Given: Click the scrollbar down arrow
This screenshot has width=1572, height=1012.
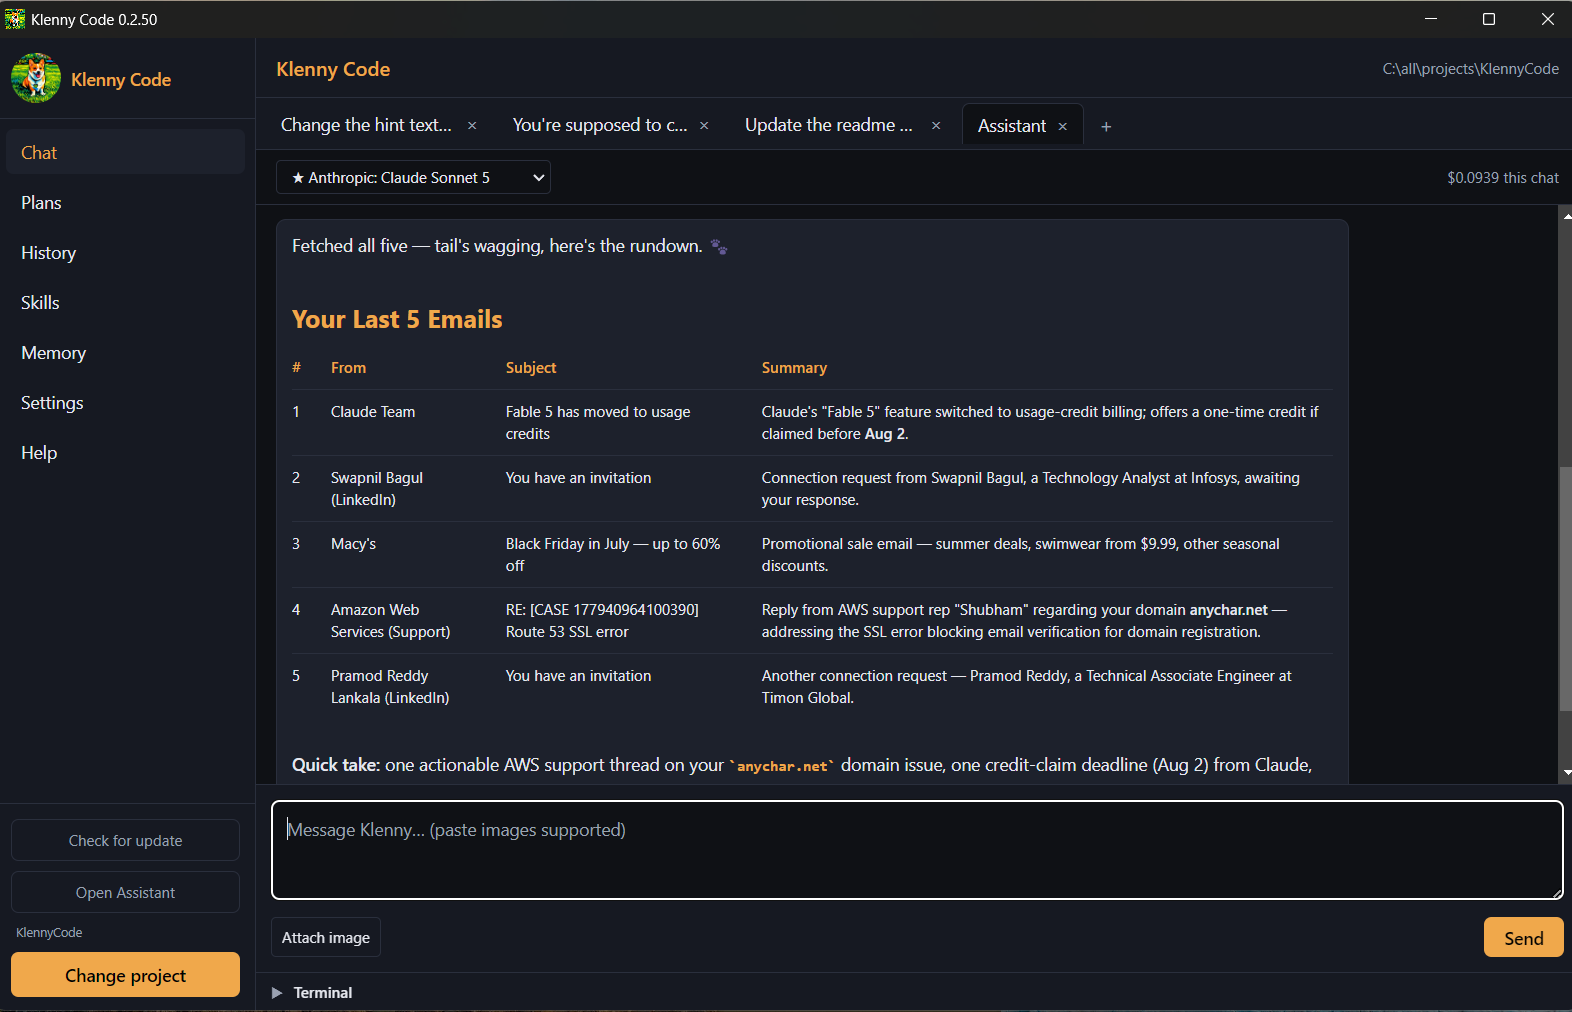Looking at the screenshot, I should 1566,773.
